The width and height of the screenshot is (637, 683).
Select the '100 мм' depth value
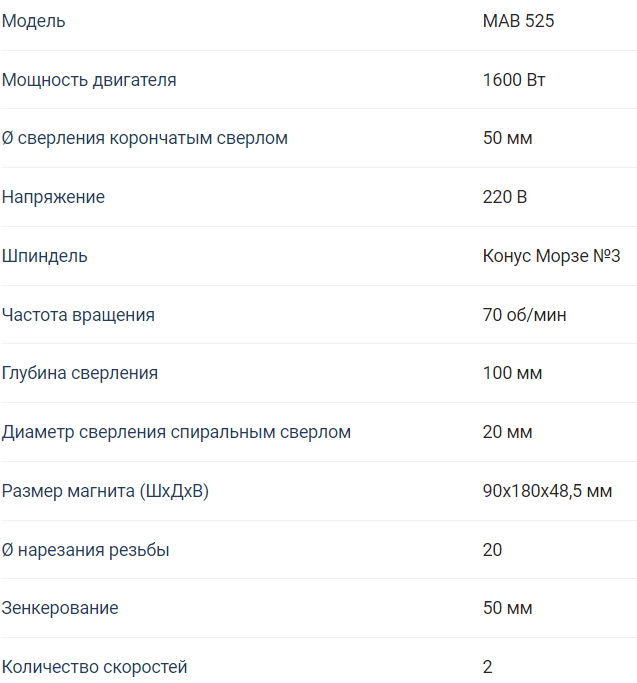512,373
